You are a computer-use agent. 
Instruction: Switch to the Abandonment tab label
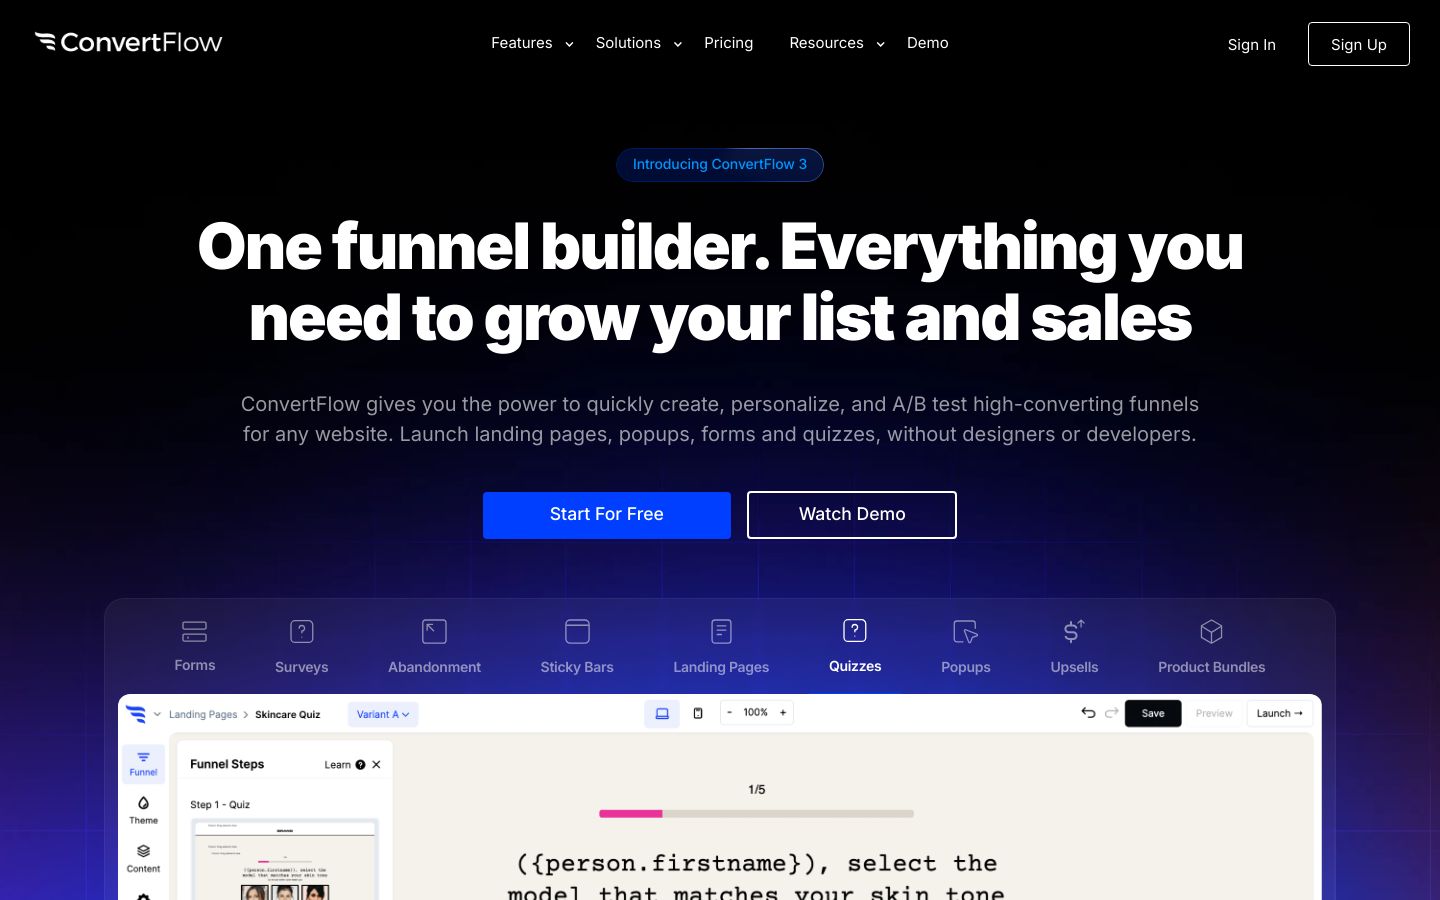(434, 667)
